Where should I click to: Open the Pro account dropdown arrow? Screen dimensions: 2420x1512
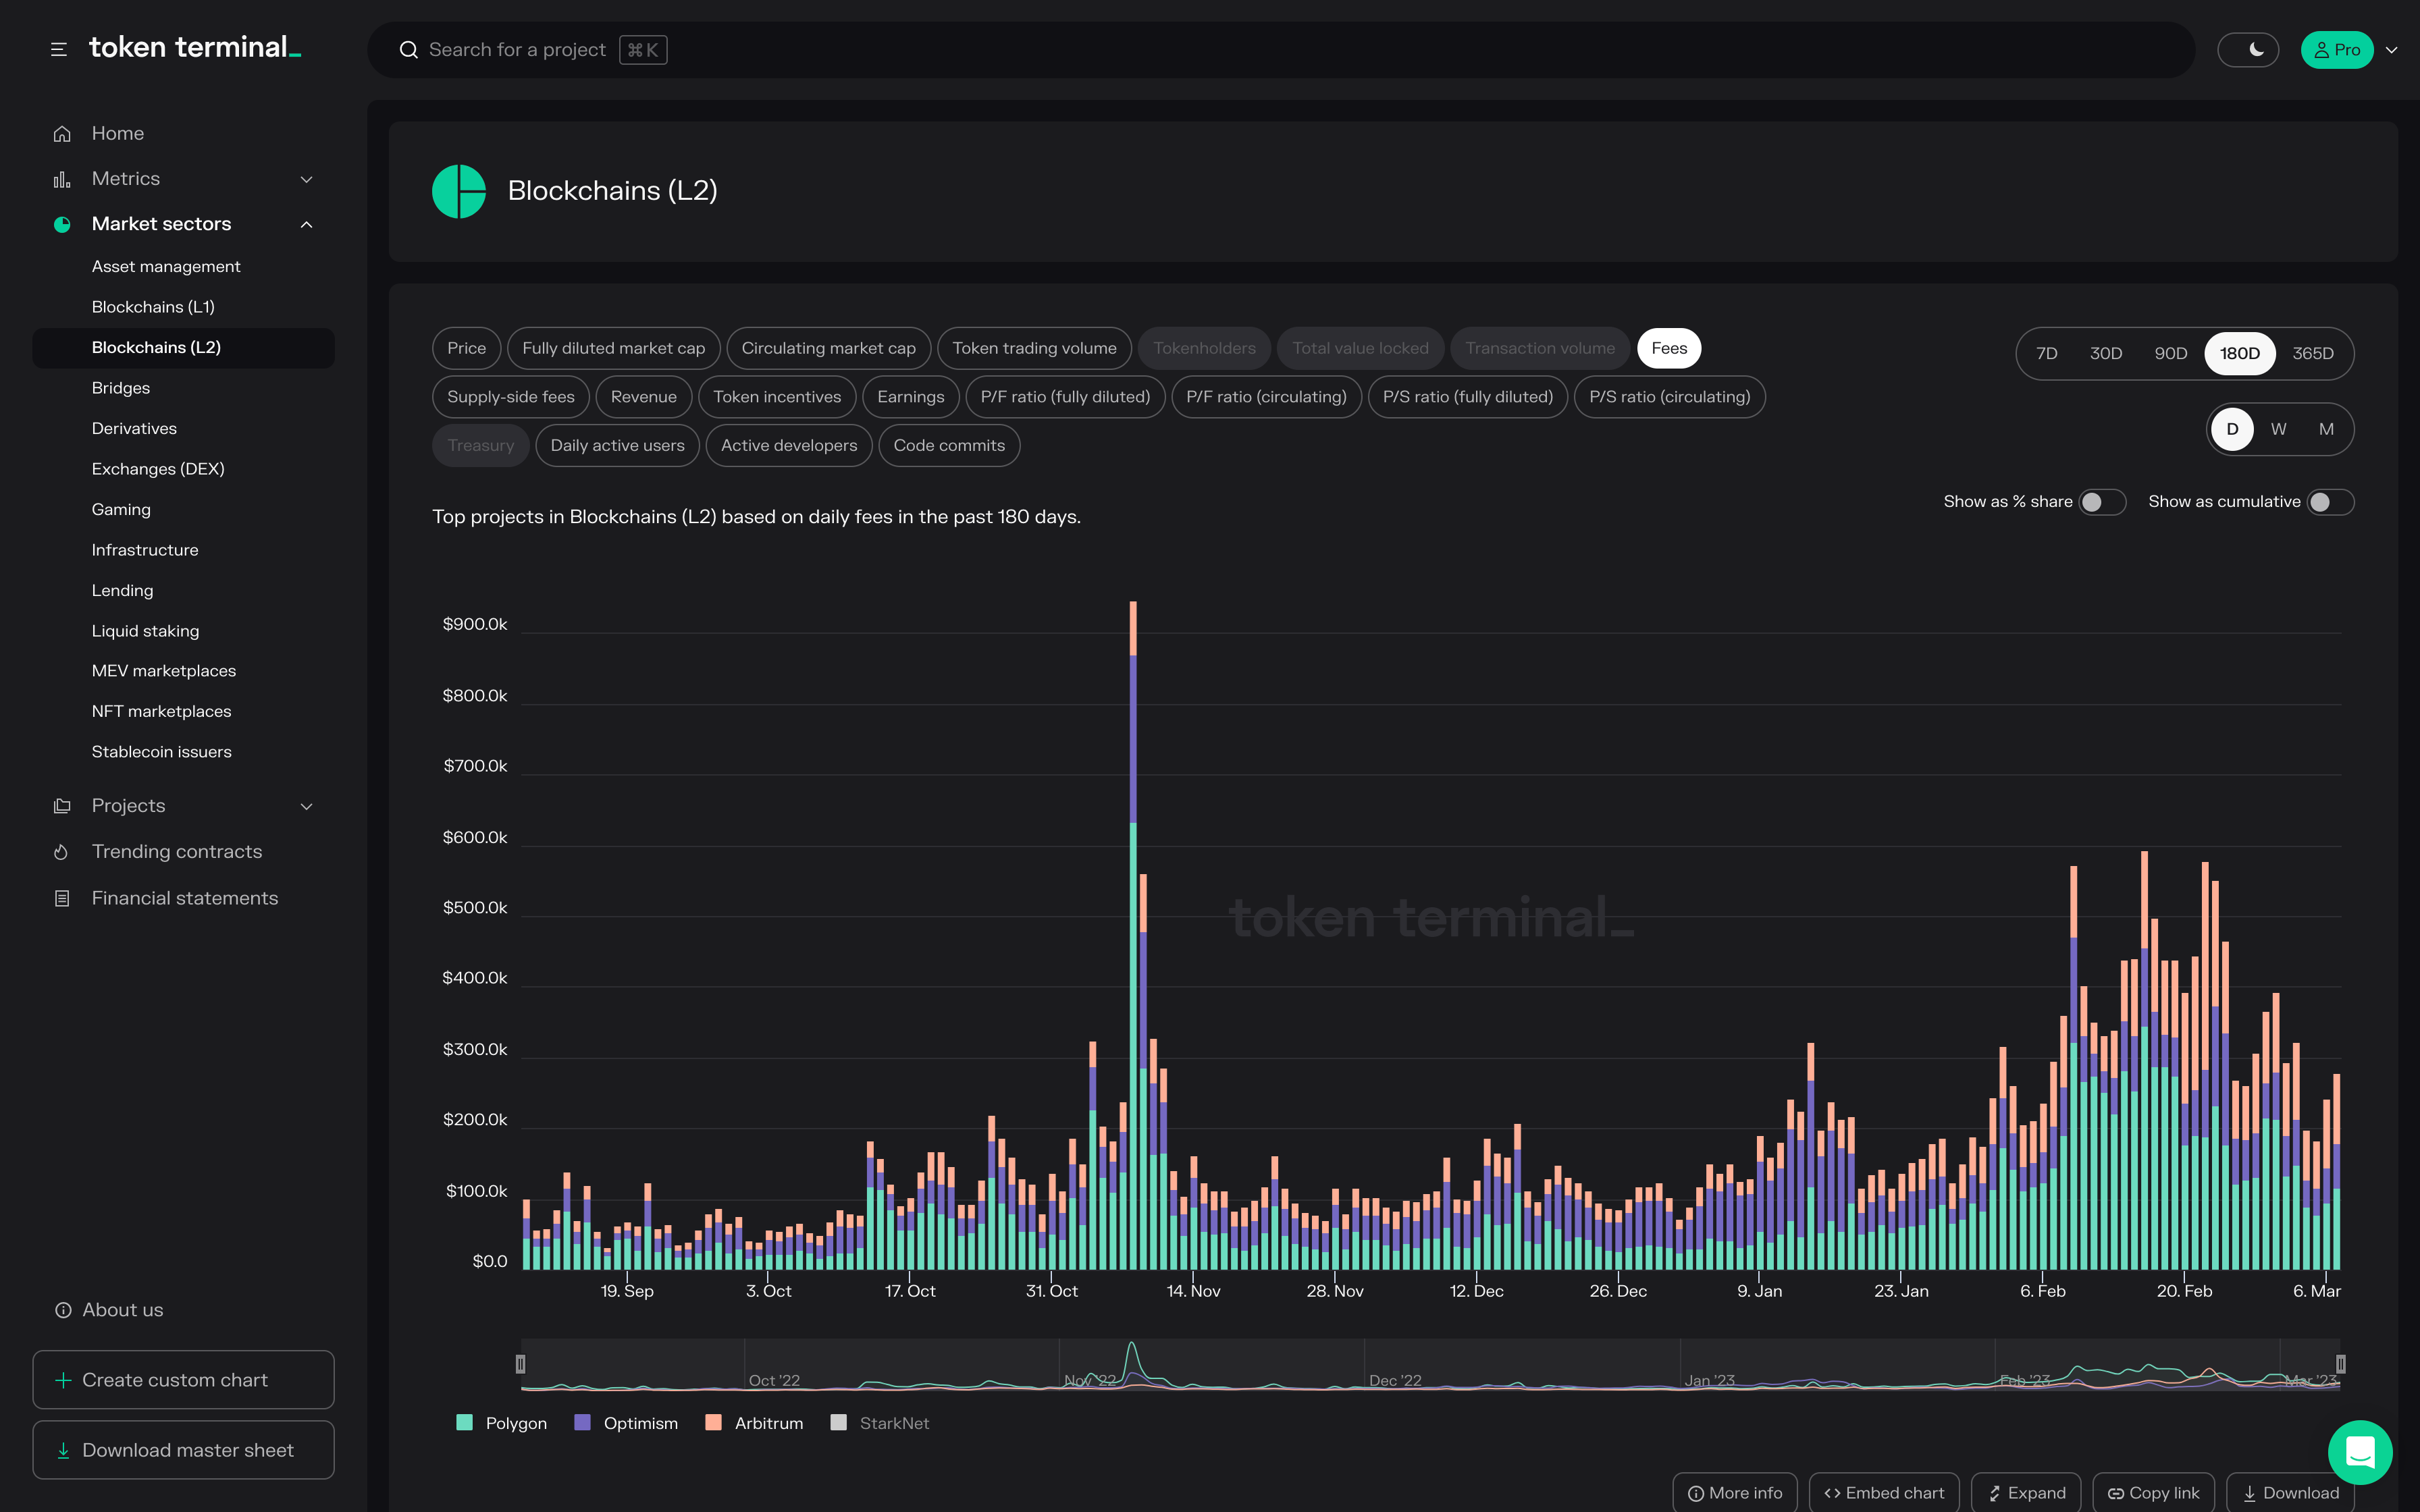(2391, 50)
